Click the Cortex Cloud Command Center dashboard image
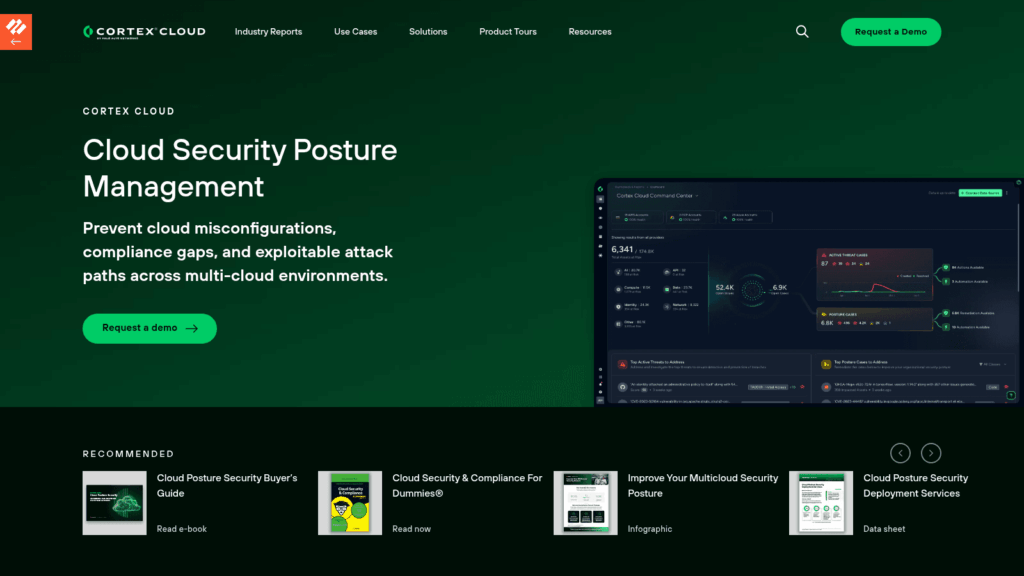This screenshot has height=576, width=1024. tap(808, 293)
